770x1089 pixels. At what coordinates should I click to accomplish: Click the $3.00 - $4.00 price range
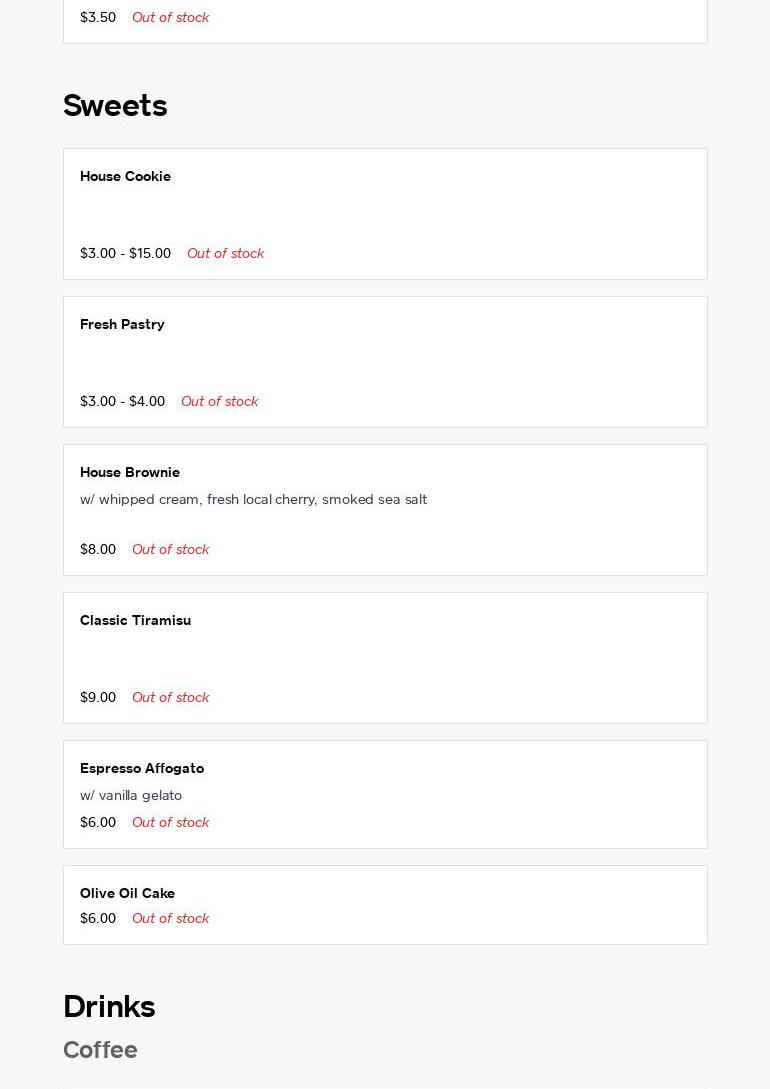(122, 402)
